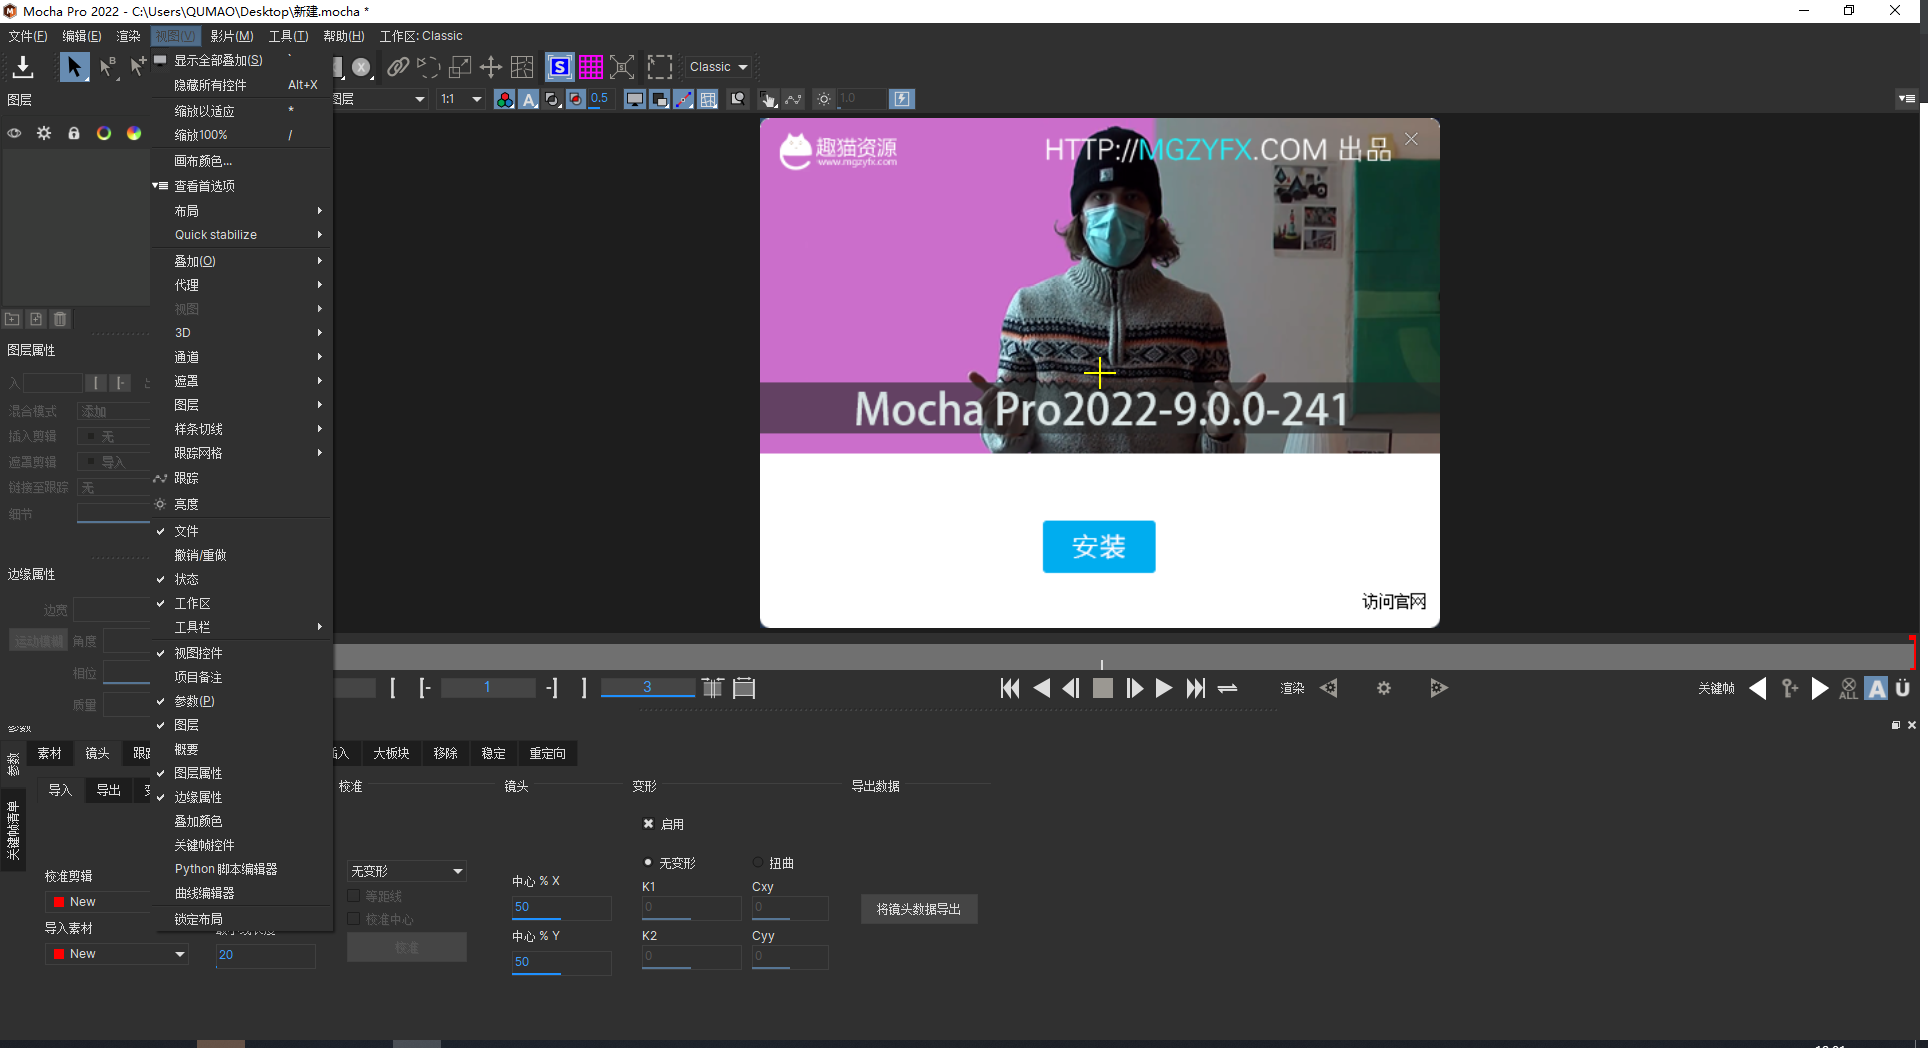This screenshot has width=1928, height=1048.
Task: Choose Python 脚本编辑器 menu entry
Action: click(241, 869)
